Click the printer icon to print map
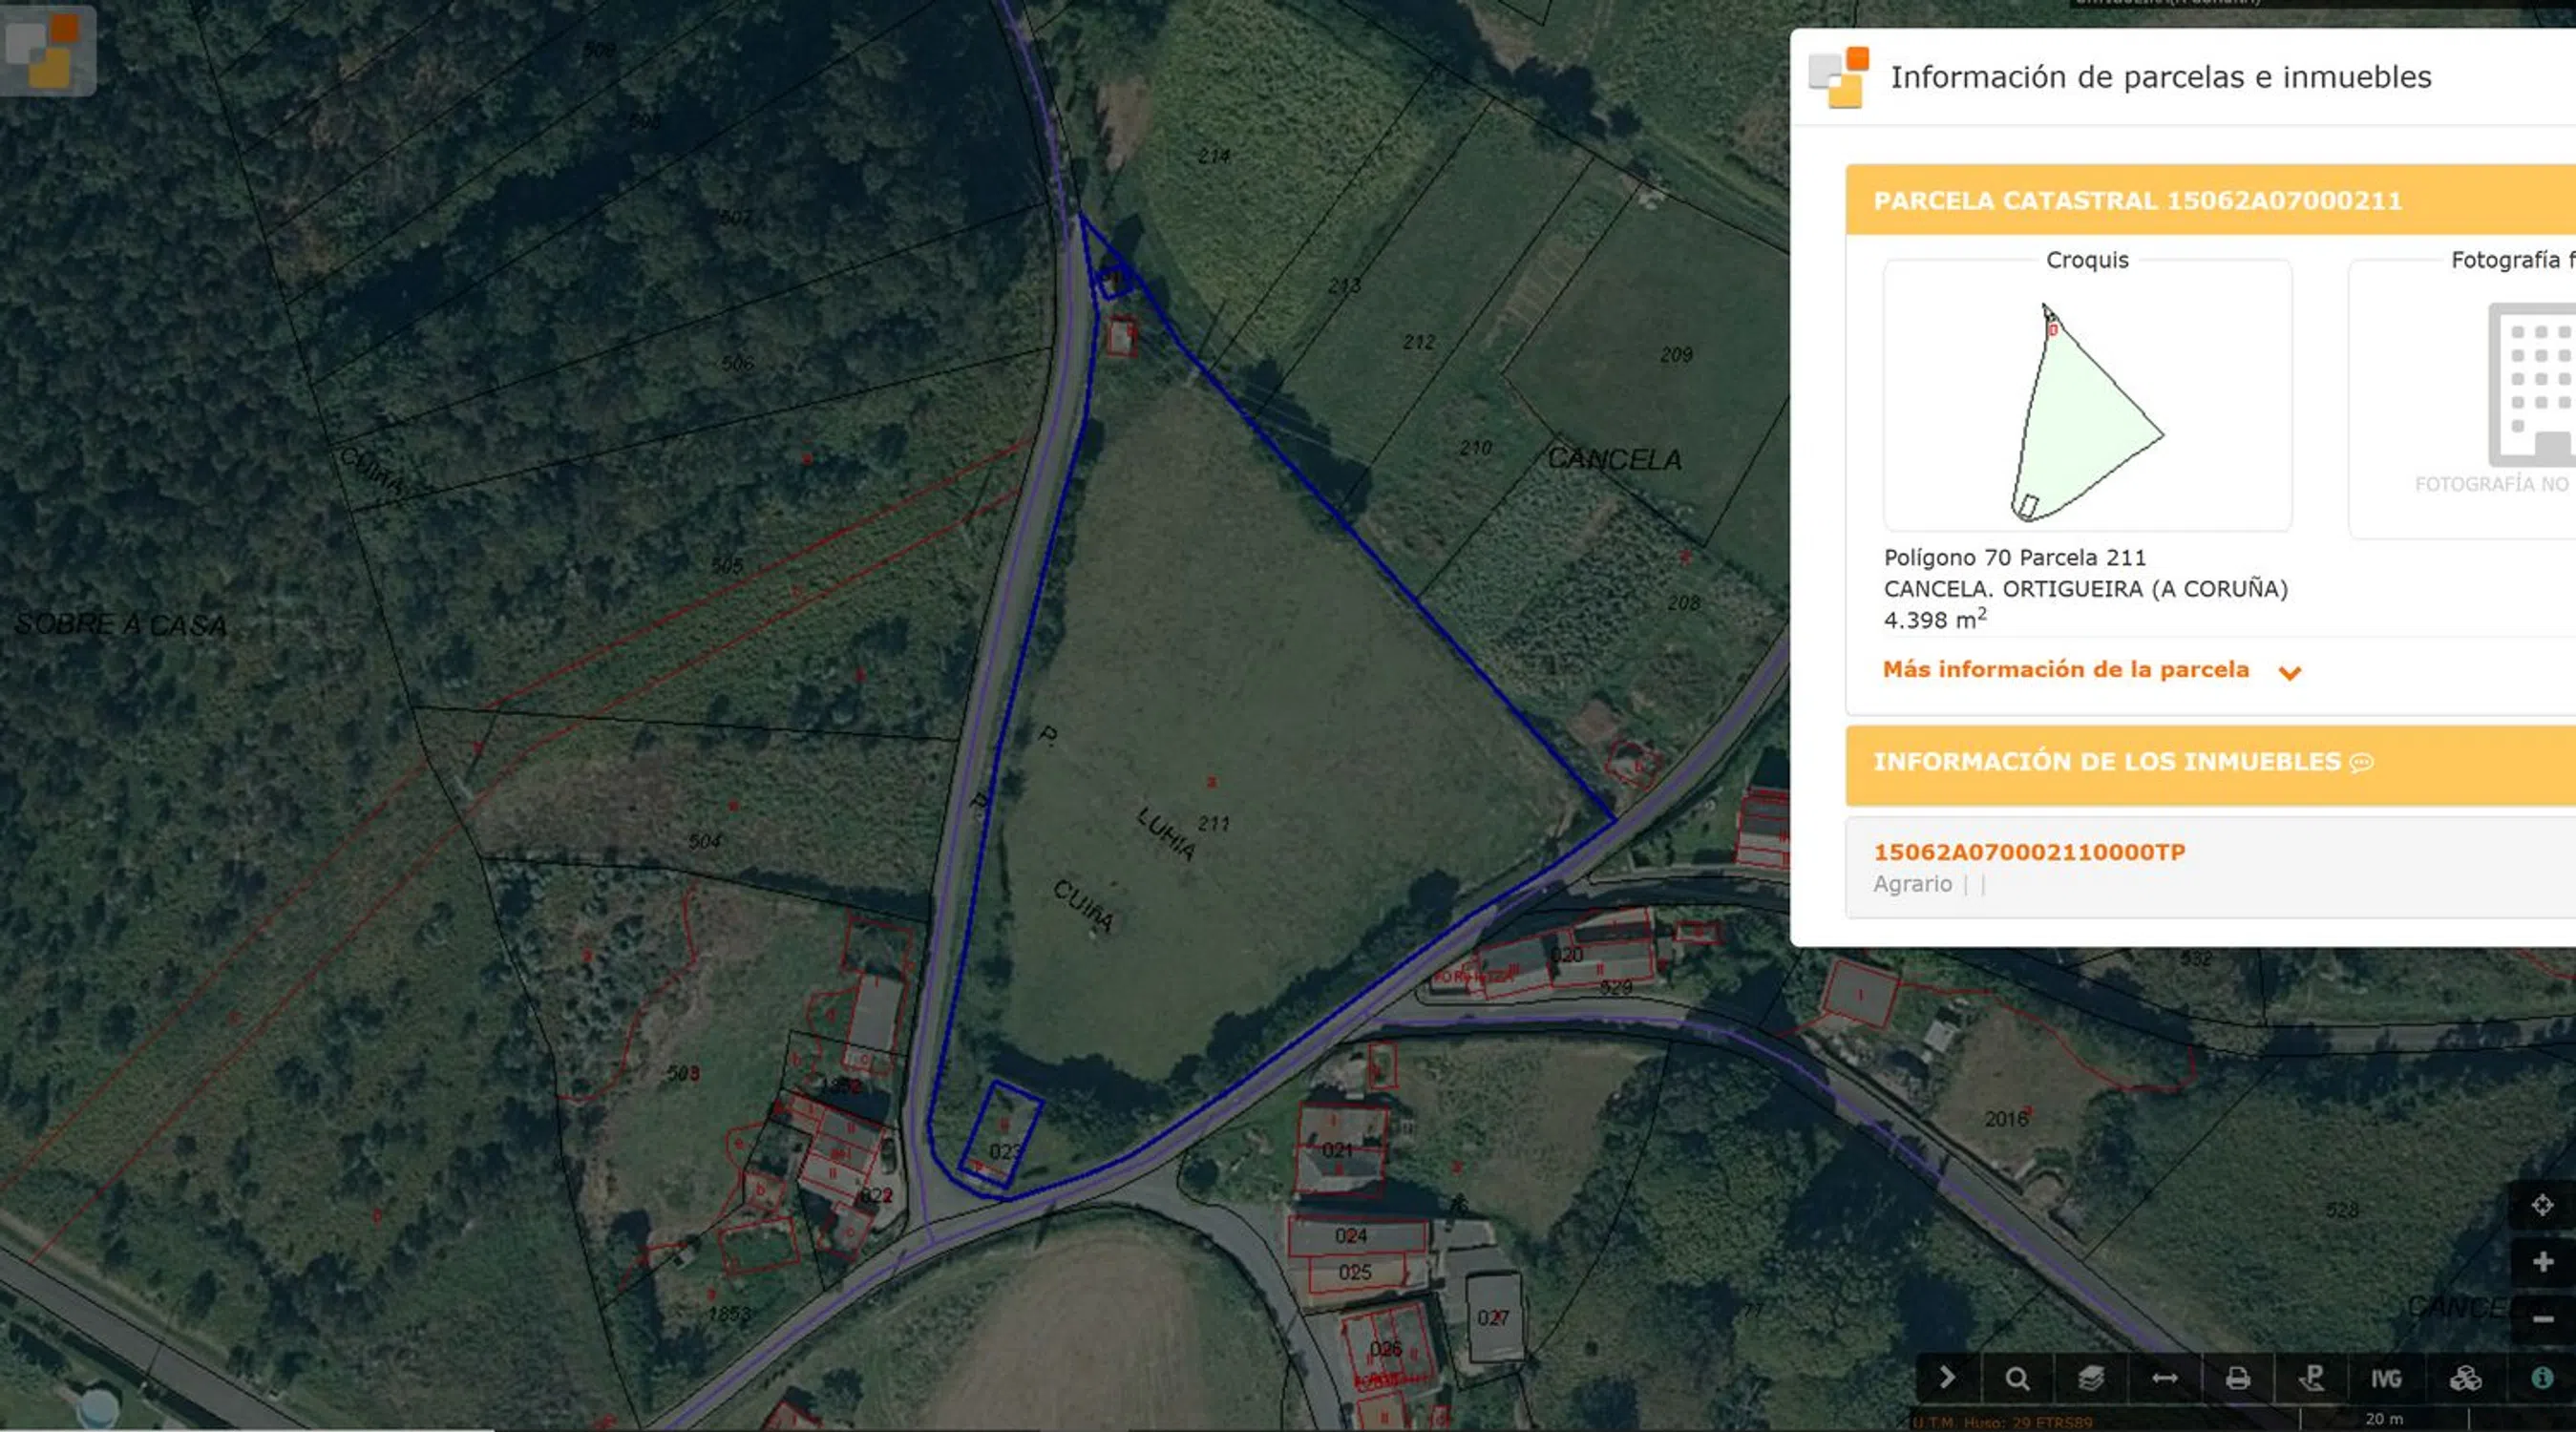2576x1432 pixels. (2238, 1379)
